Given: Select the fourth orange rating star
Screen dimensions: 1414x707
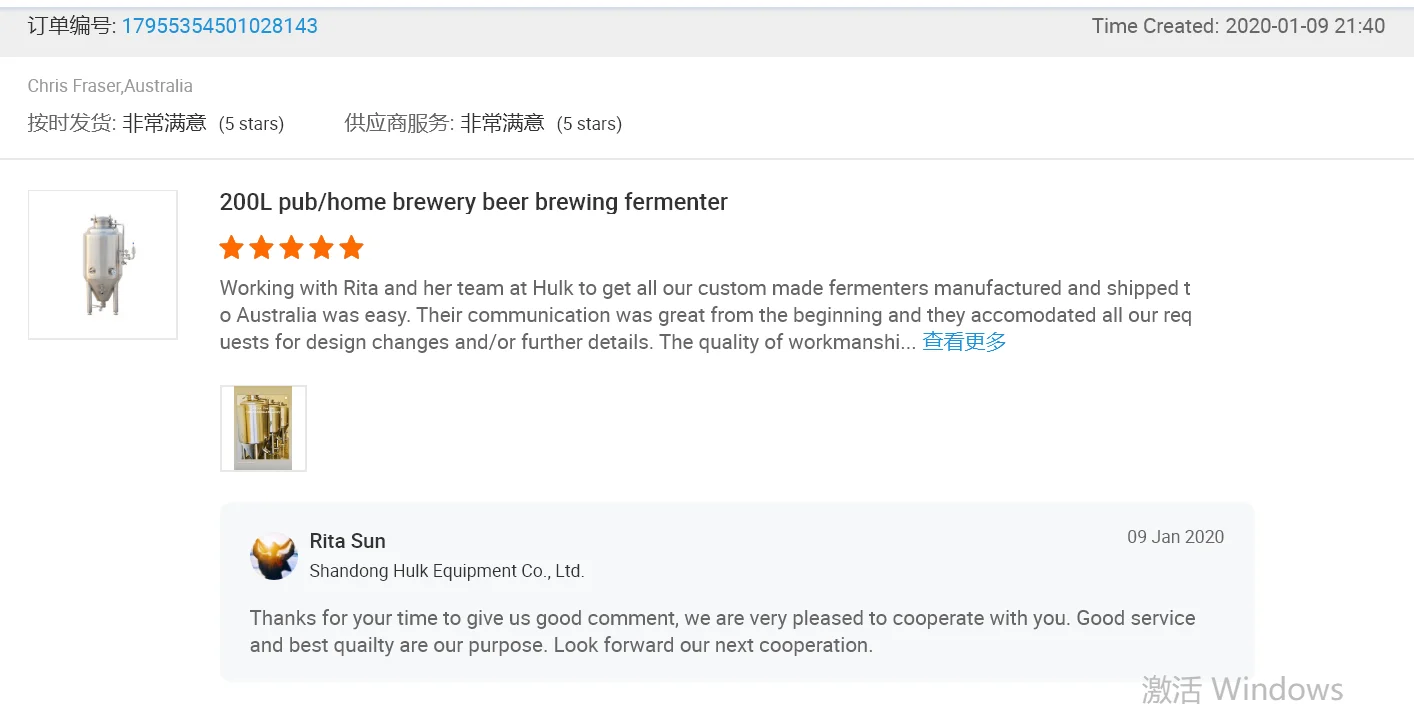Looking at the screenshot, I should 322,248.
